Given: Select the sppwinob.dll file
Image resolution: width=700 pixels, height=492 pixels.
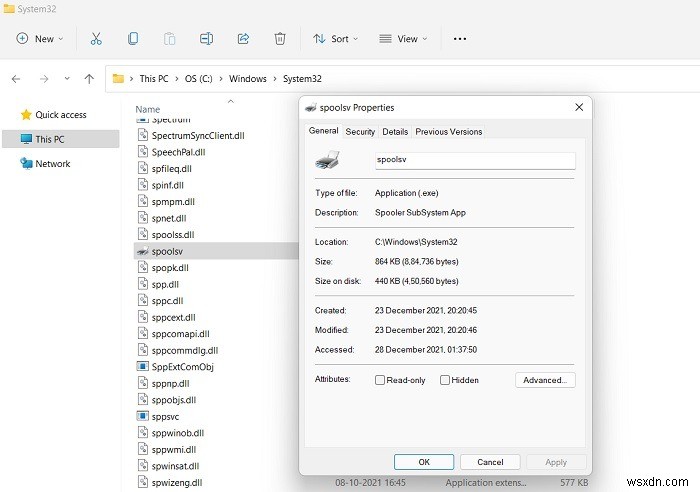Looking at the screenshot, I should pos(178,433).
